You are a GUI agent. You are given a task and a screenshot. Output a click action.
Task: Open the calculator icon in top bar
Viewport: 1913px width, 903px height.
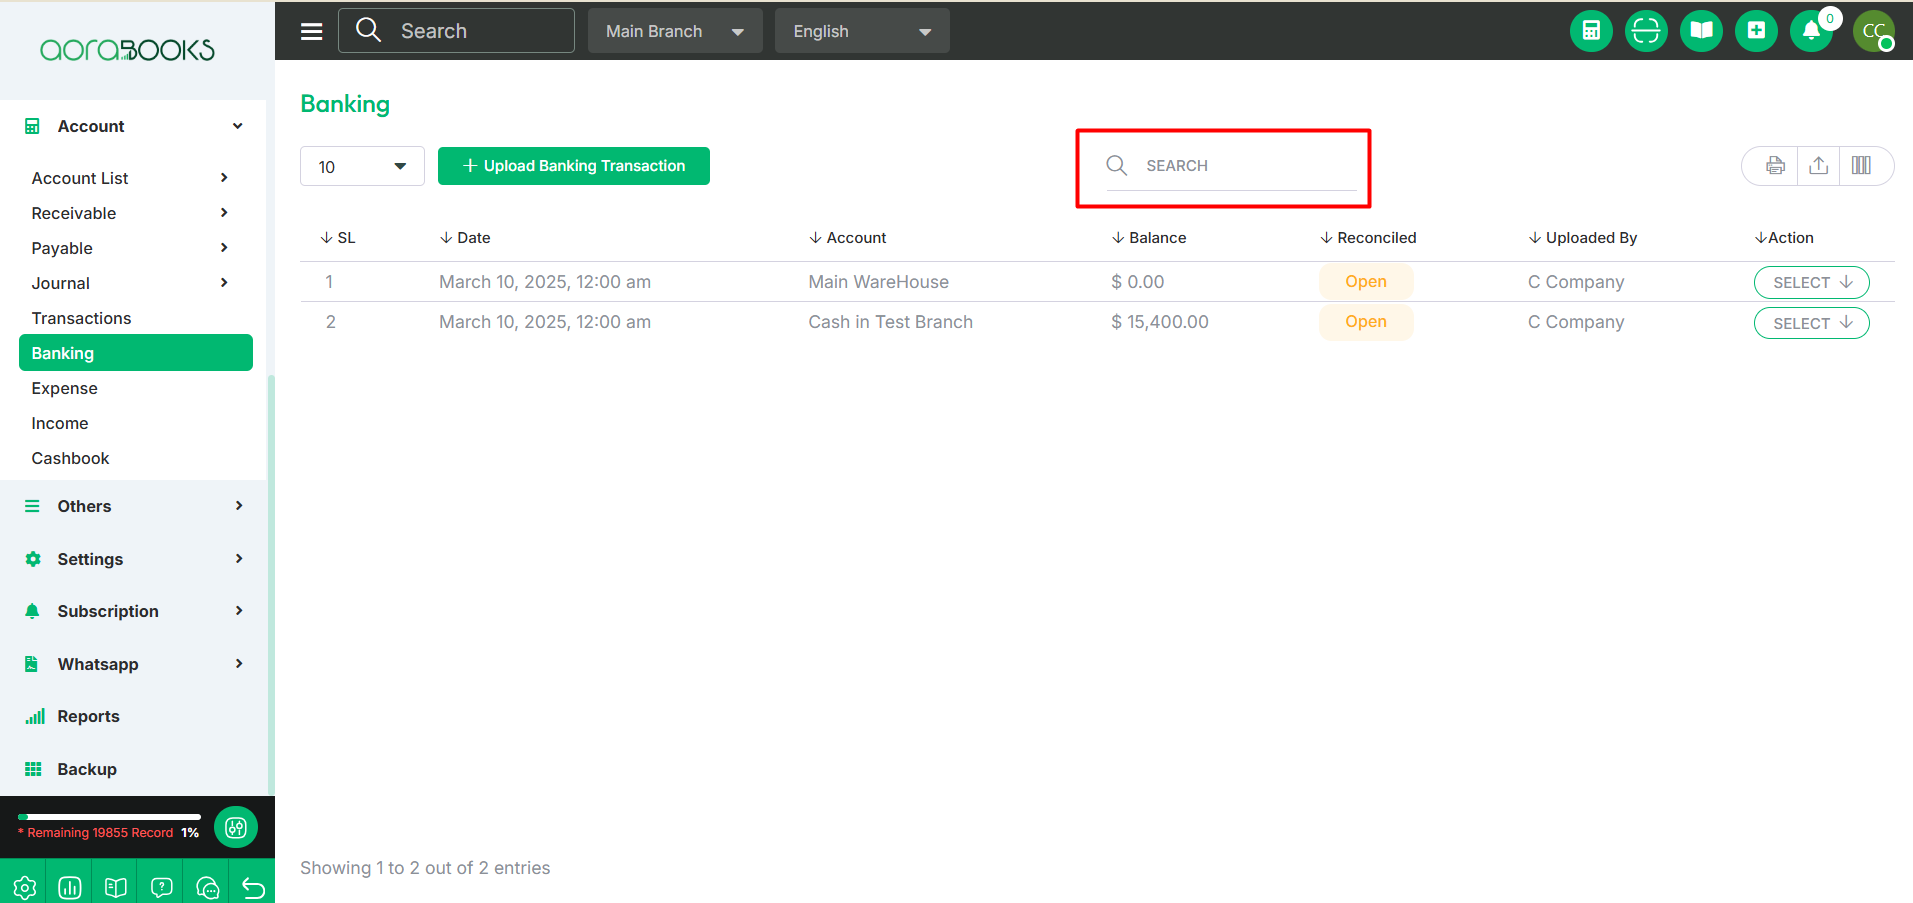point(1591,31)
